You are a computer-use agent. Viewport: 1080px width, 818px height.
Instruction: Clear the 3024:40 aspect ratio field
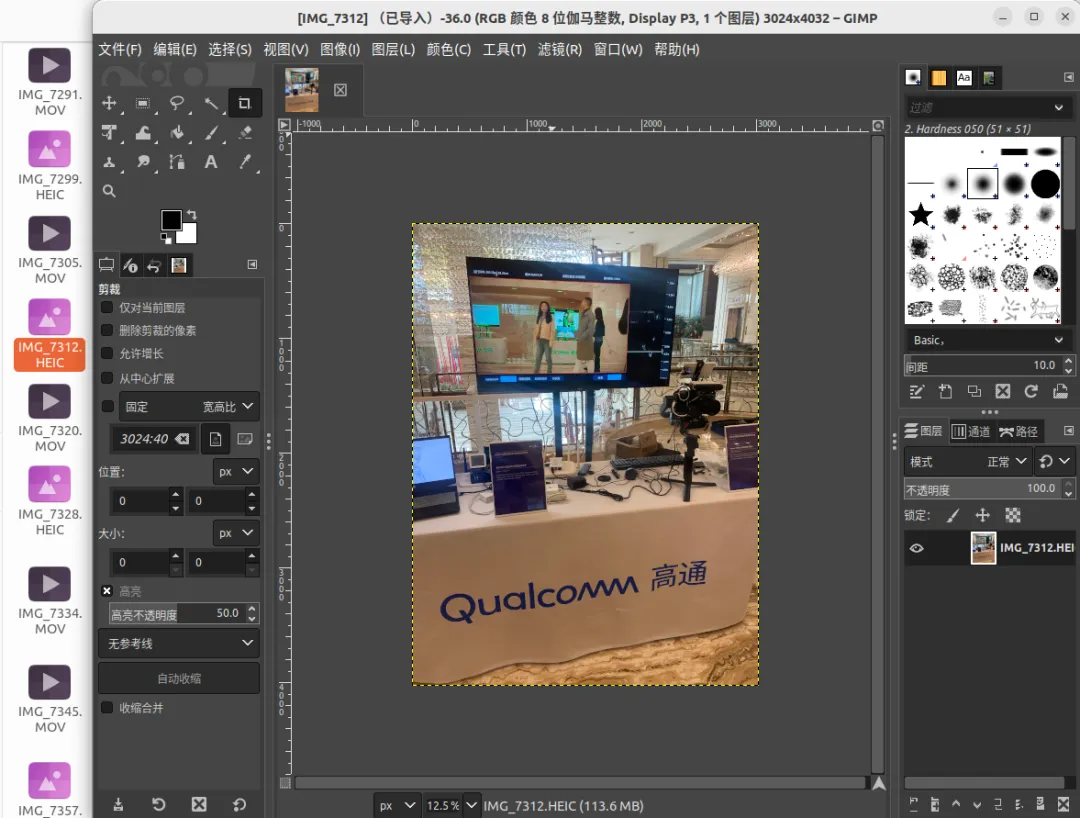point(182,439)
